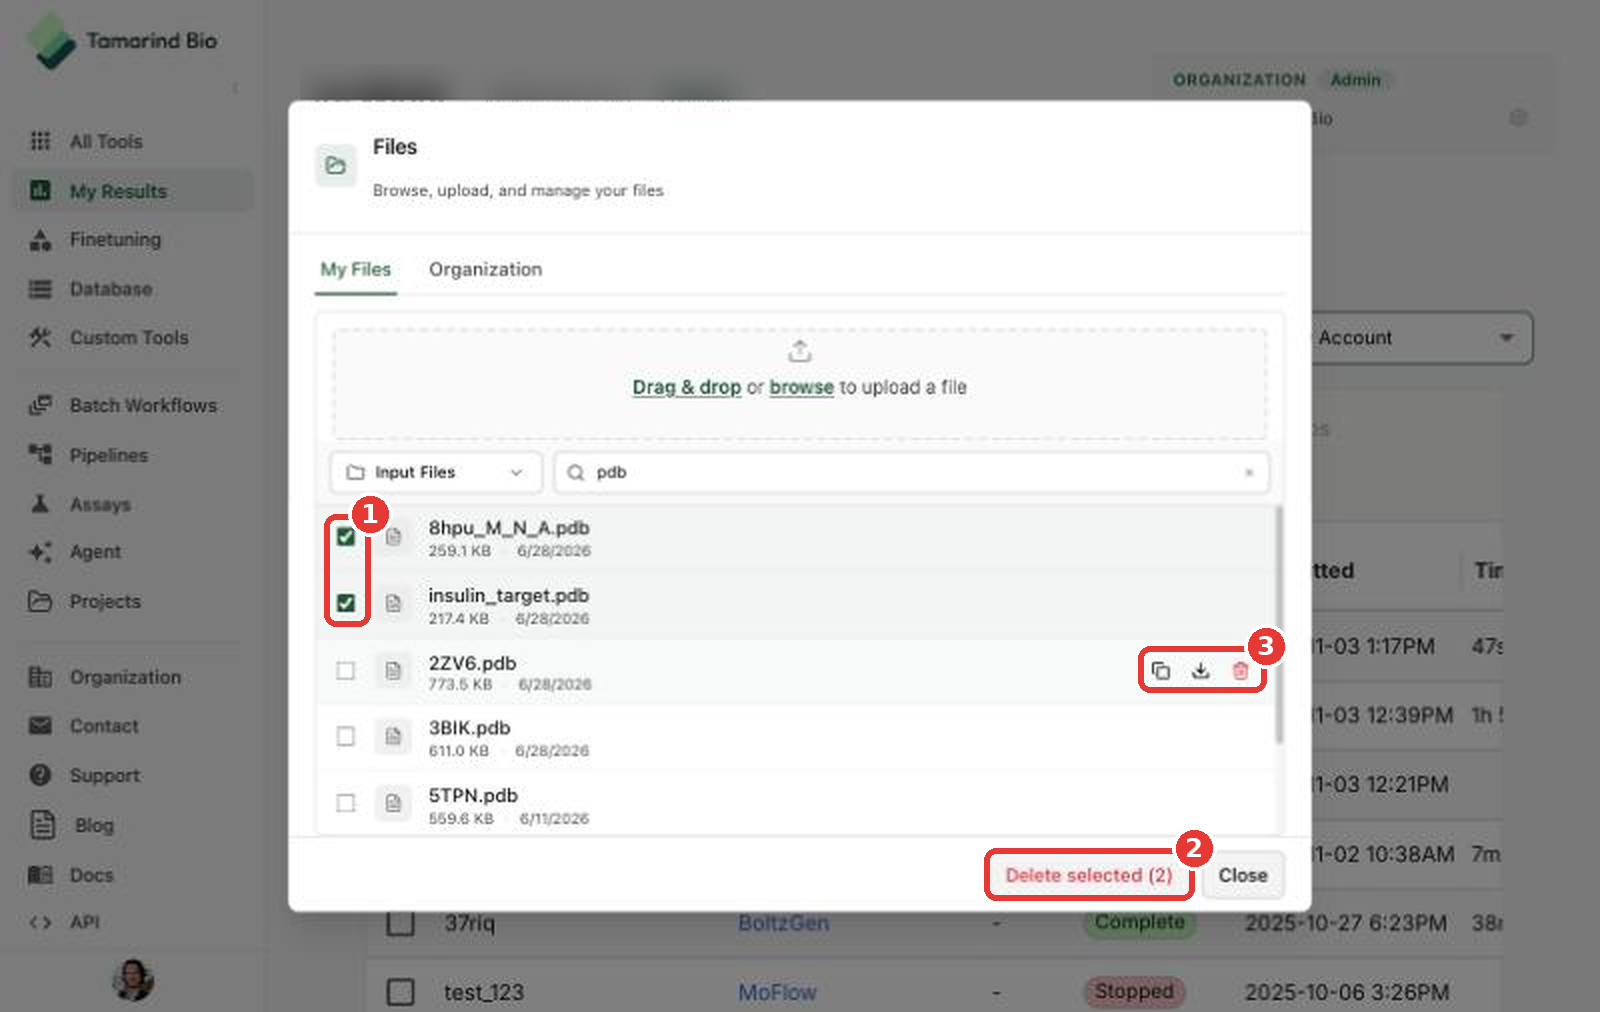
Task: Click the Tamarind Bio logo
Action: coord(122,41)
